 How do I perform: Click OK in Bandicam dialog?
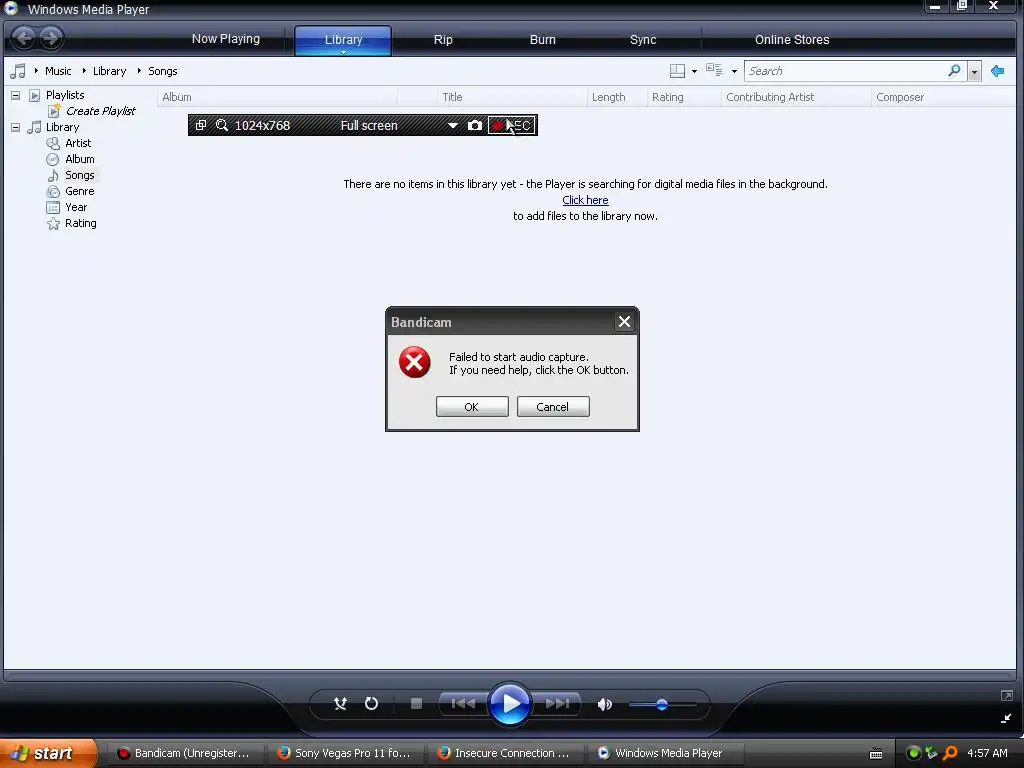pos(472,407)
